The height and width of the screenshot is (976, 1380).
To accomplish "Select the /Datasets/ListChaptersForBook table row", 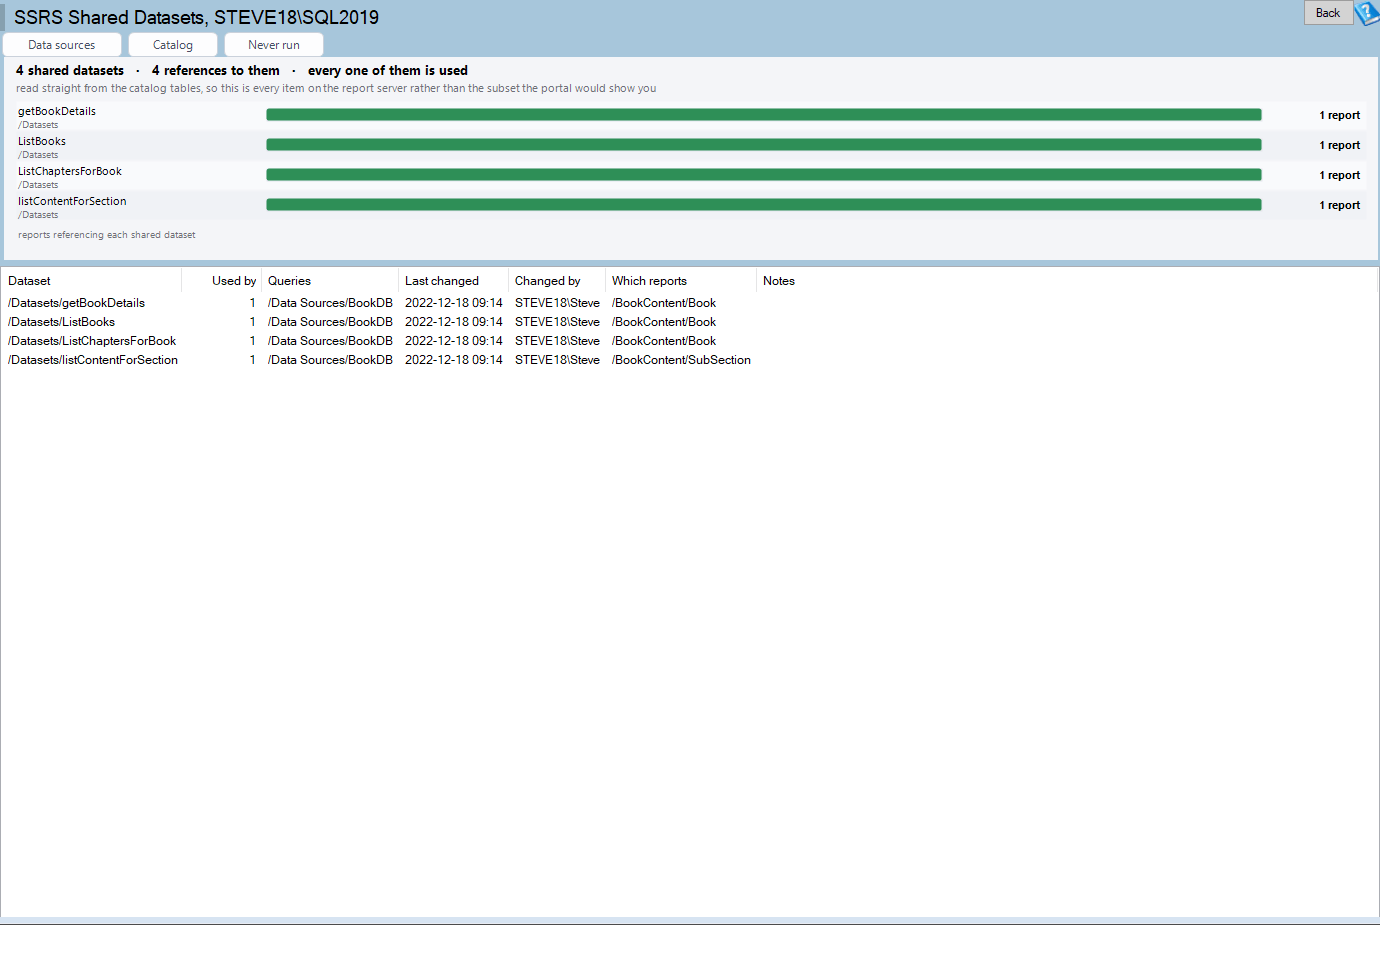I will pyautogui.click(x=689, y=341).
